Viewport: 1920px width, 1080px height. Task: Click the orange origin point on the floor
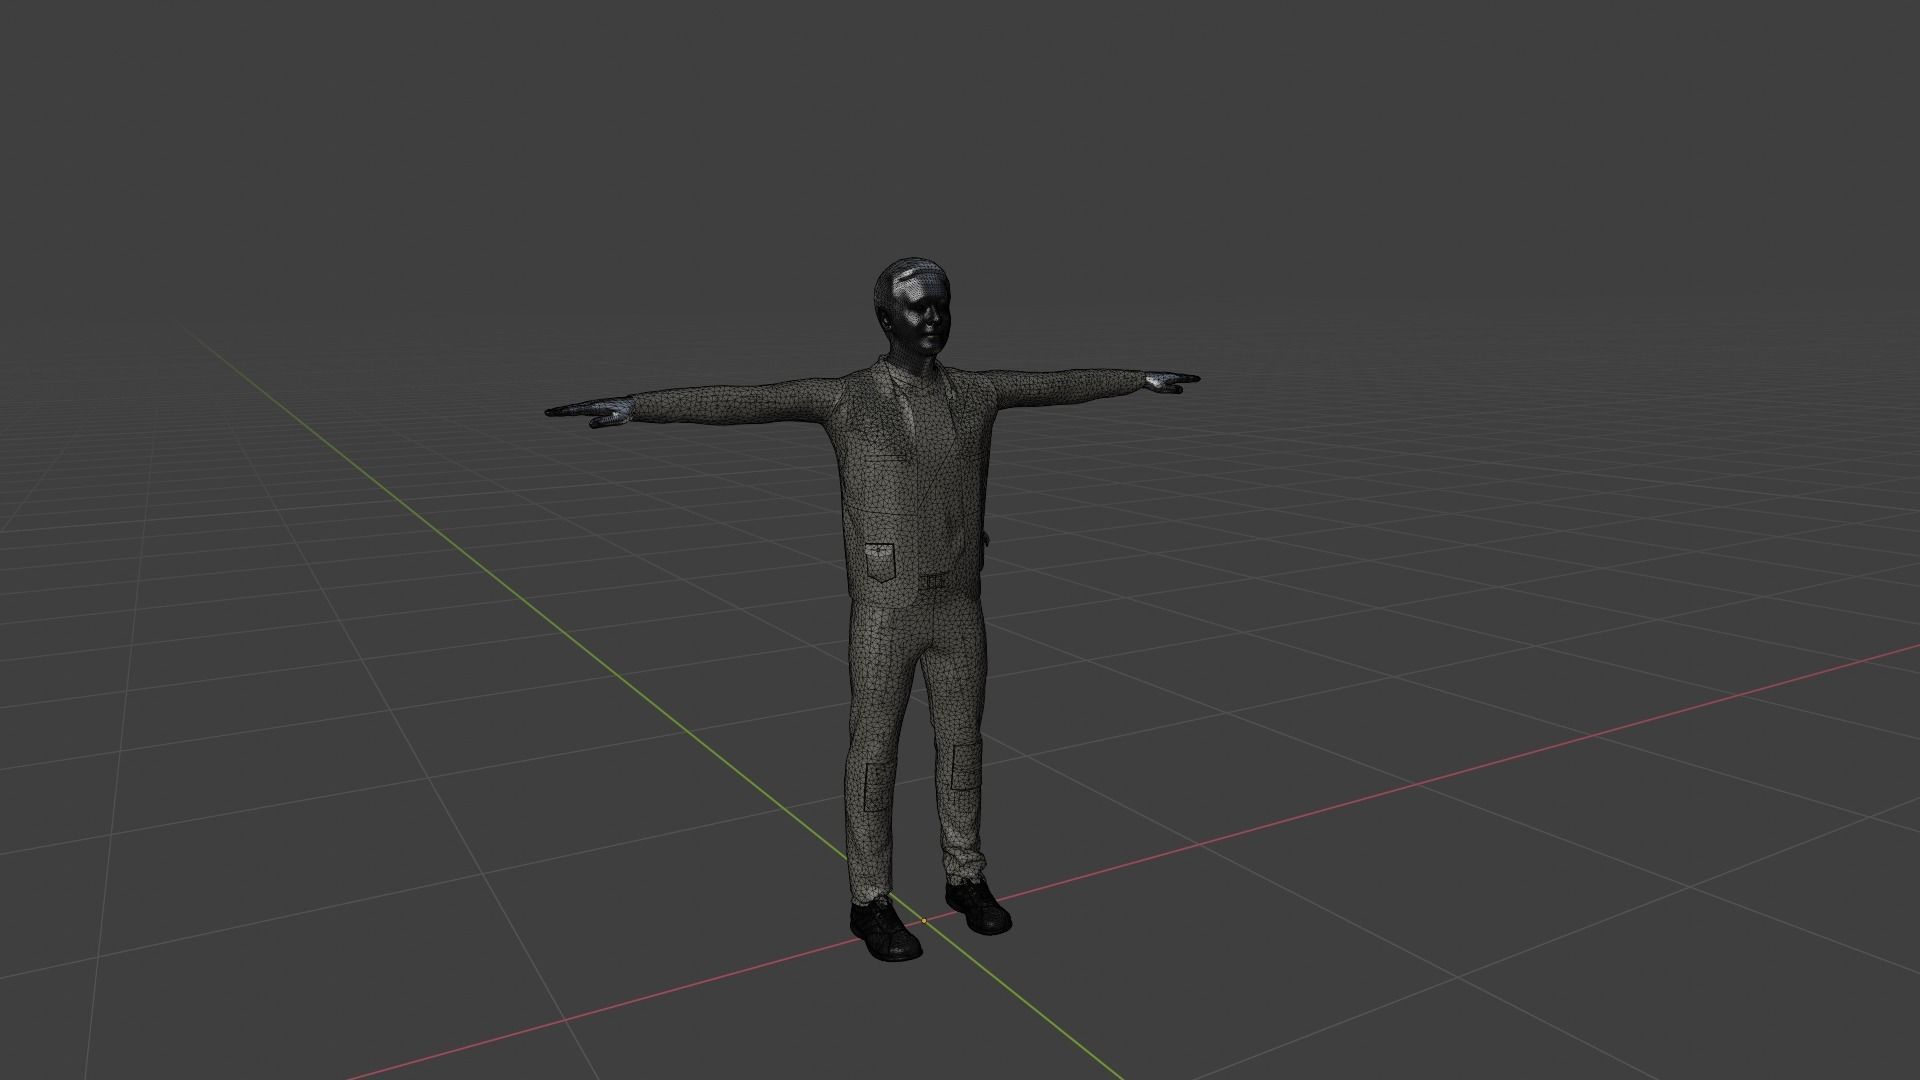click(x=924, y=920)
